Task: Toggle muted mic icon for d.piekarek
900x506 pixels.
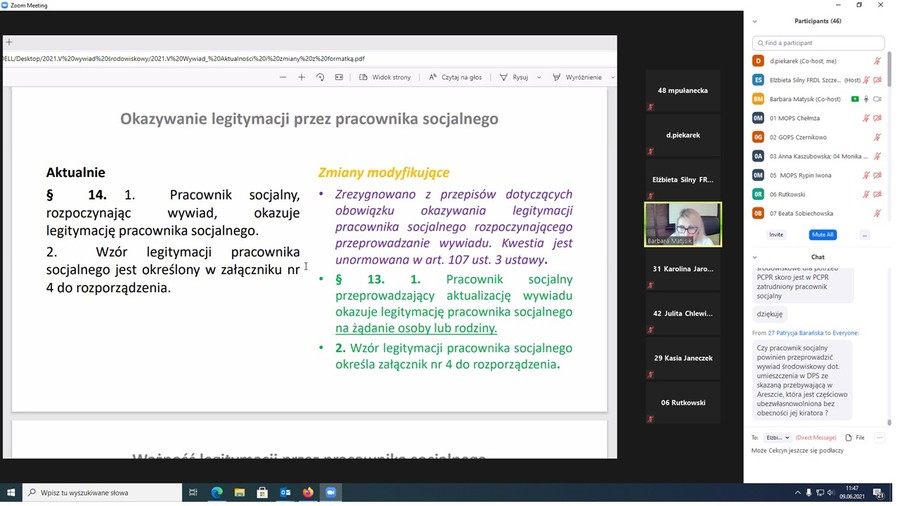Action: 877,61
